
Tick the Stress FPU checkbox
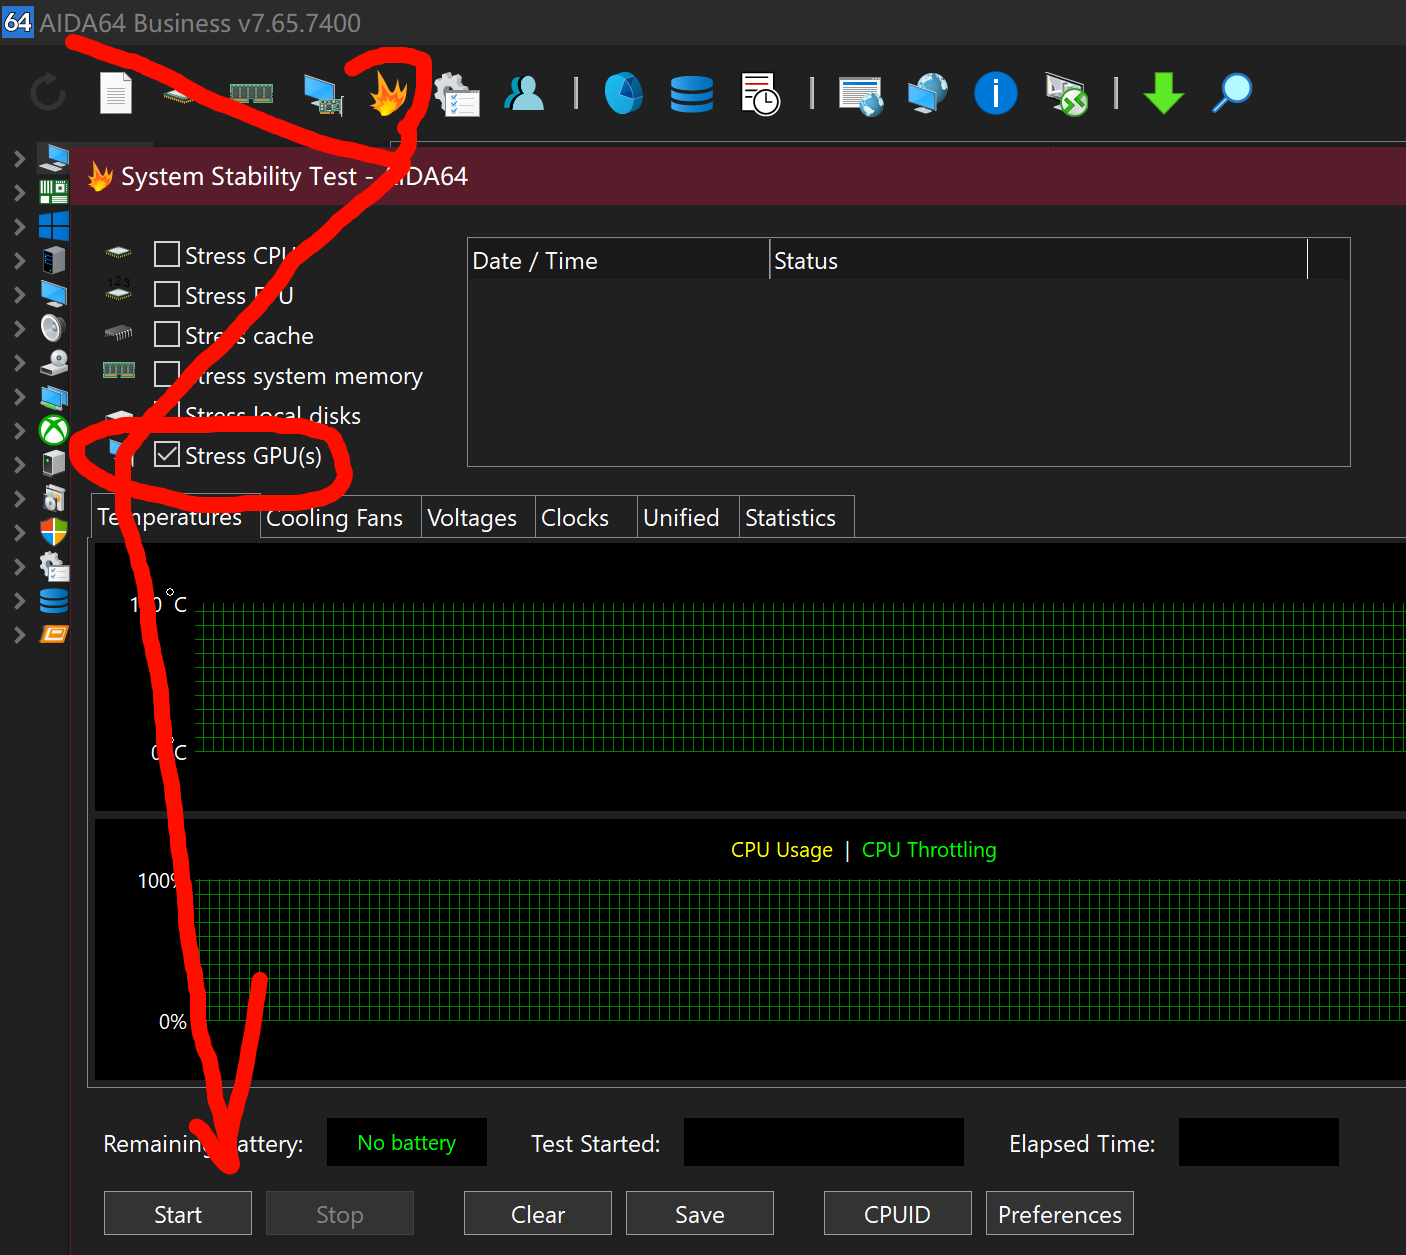[x=167, y=295]
